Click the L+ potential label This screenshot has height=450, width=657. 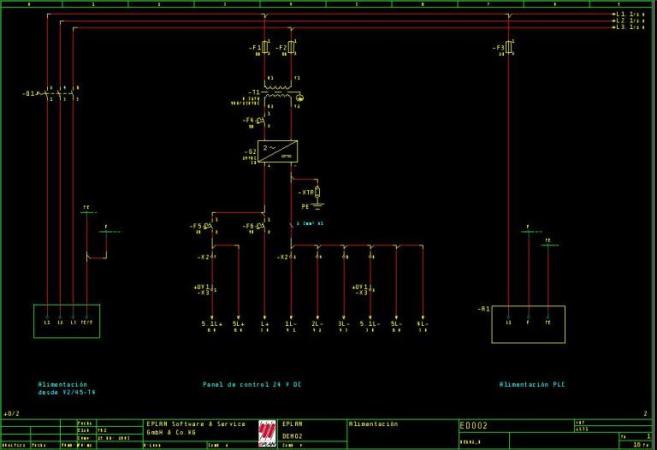(265, 323)
